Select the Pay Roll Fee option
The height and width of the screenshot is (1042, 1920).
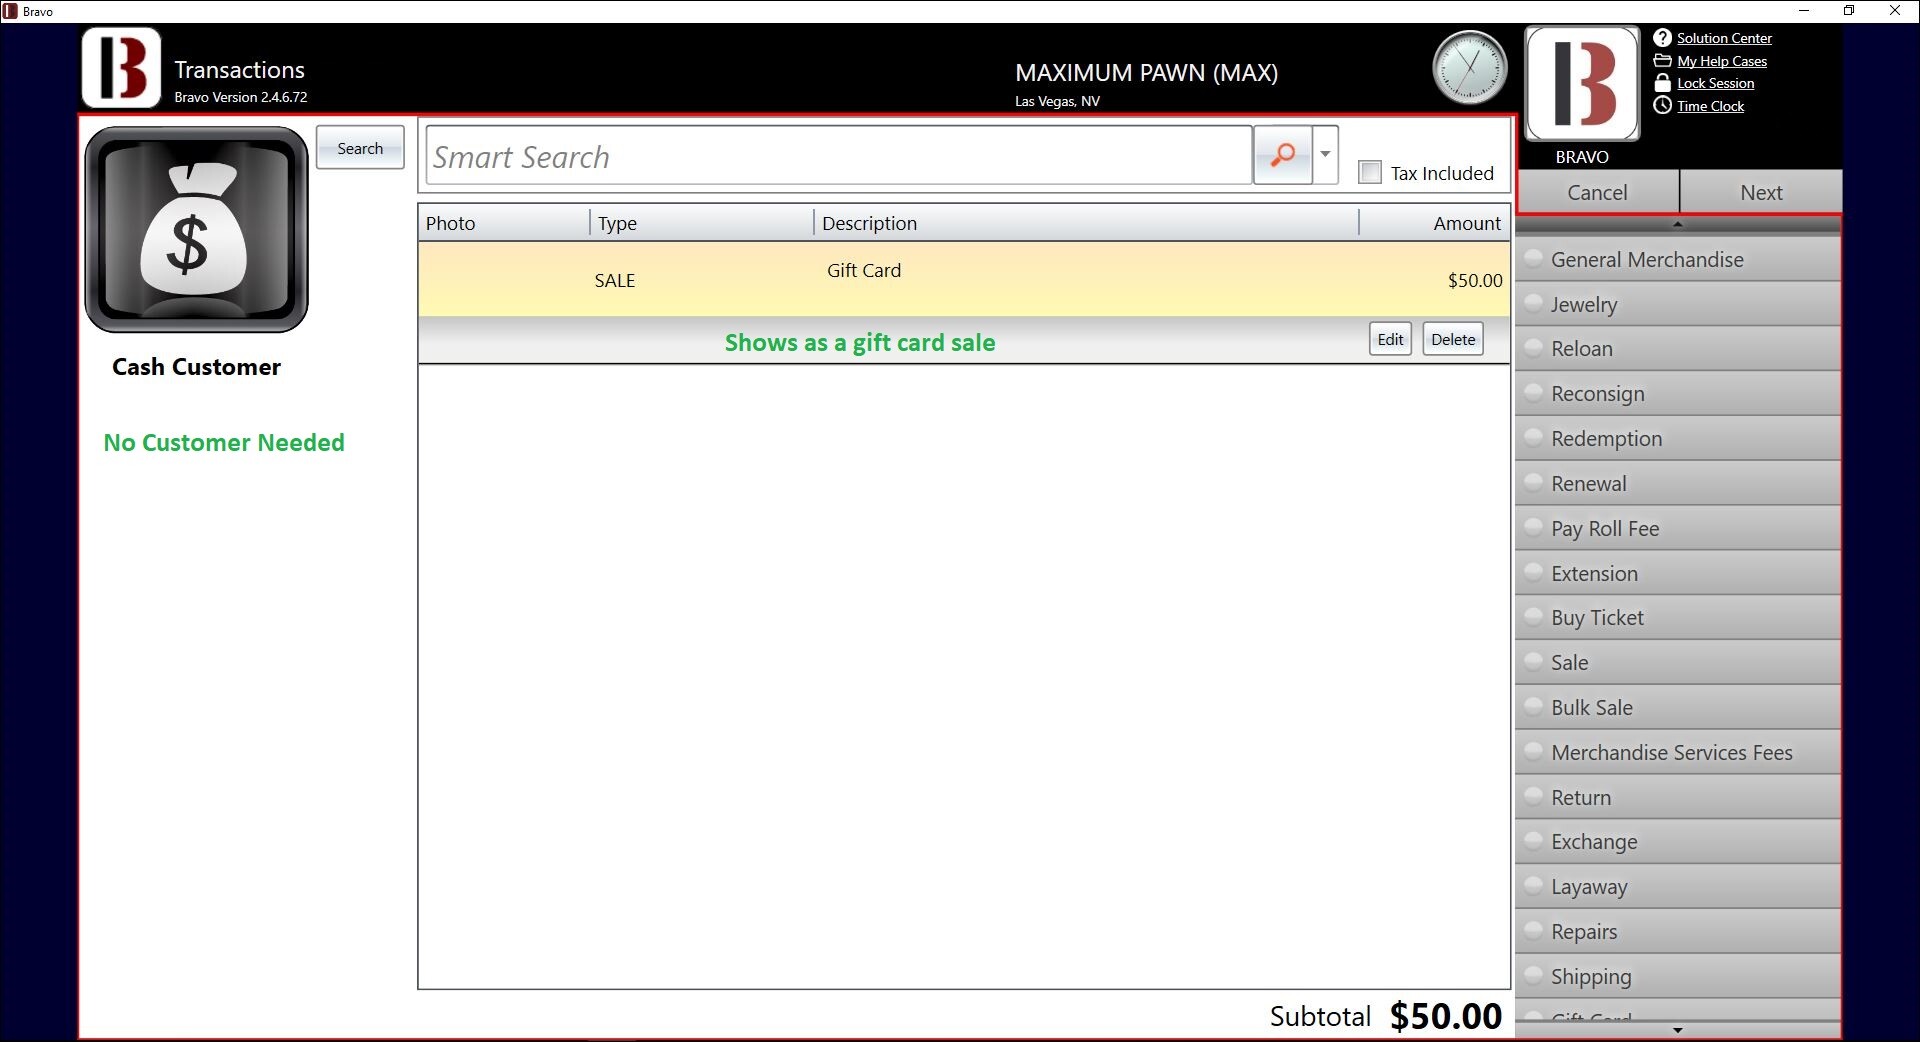pyautogui.click(x=1678, y=528)
